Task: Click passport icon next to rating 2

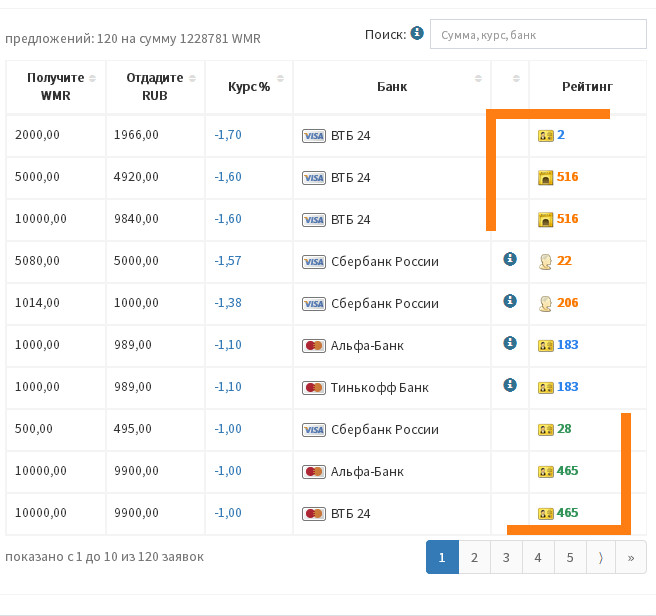Action: (546, 136)
